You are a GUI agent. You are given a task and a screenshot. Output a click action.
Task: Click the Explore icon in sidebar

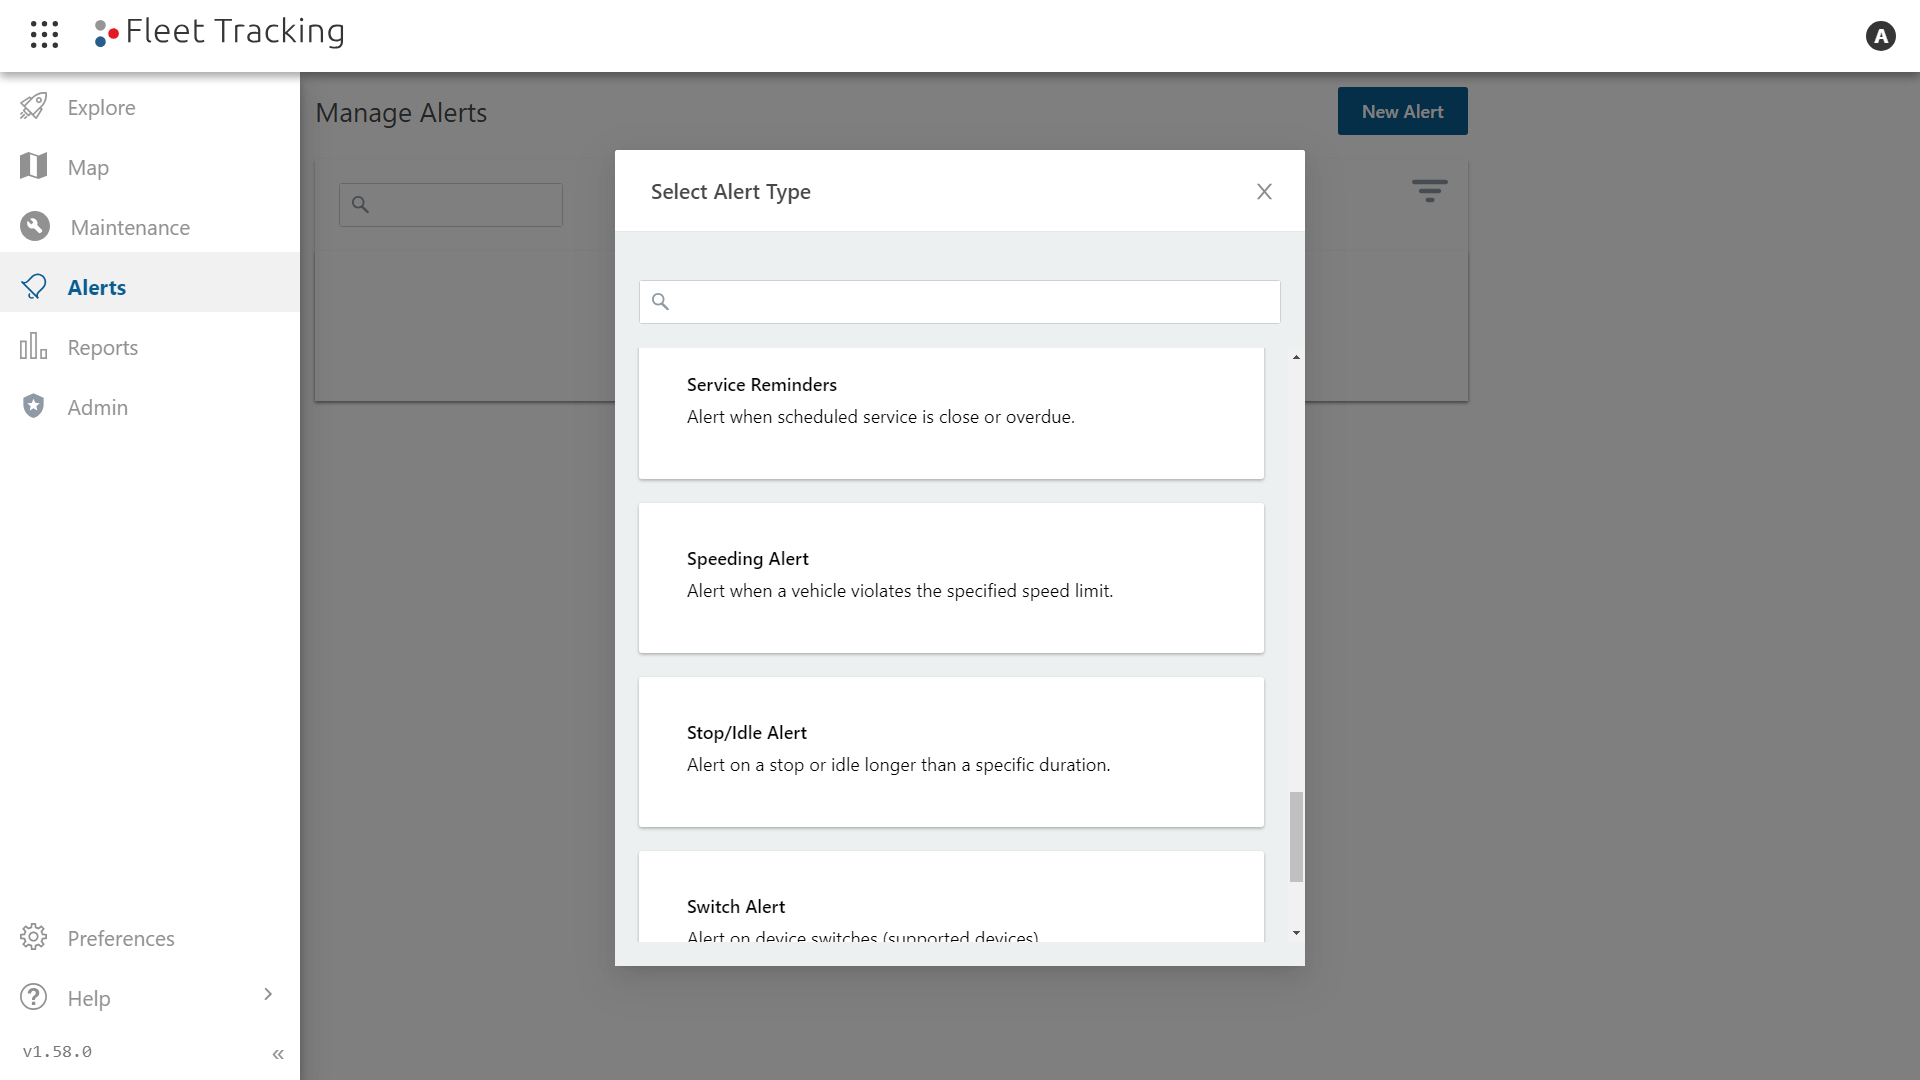(x=36, y=105)
